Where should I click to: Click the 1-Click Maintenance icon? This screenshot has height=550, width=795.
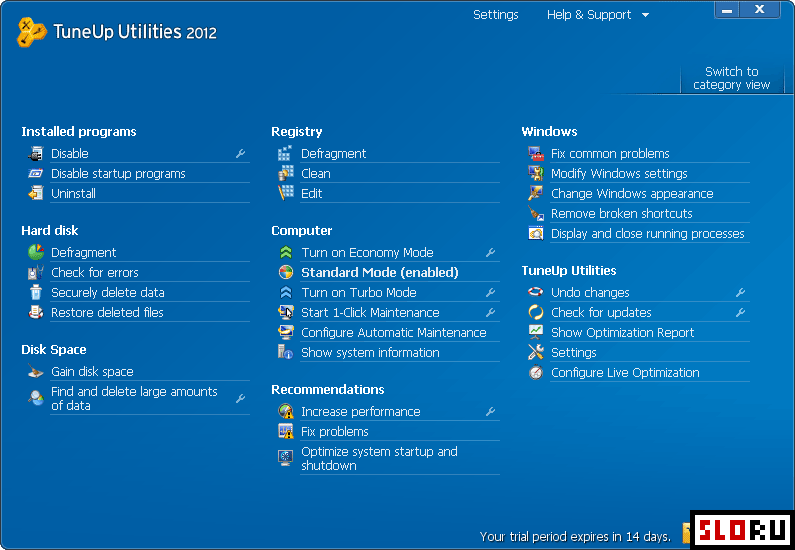[x=286, y=312]
